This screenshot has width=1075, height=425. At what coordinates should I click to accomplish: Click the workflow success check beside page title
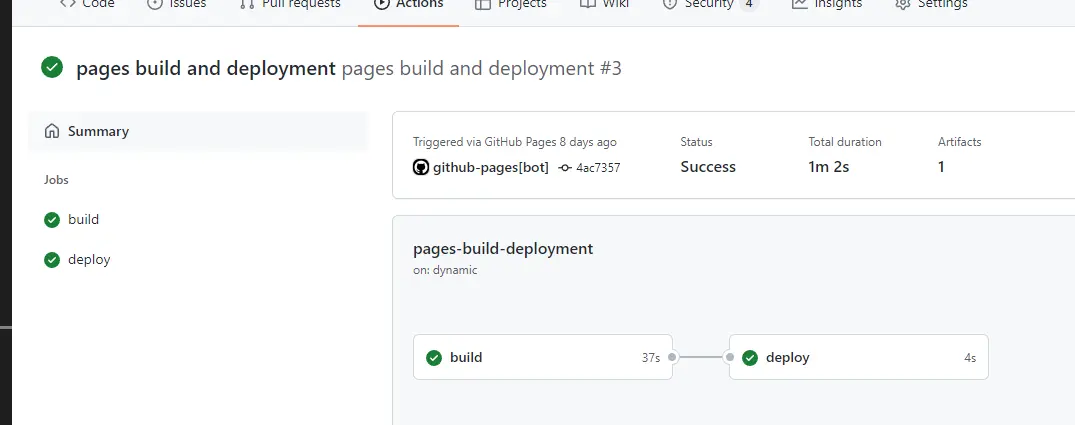(52, 68)
